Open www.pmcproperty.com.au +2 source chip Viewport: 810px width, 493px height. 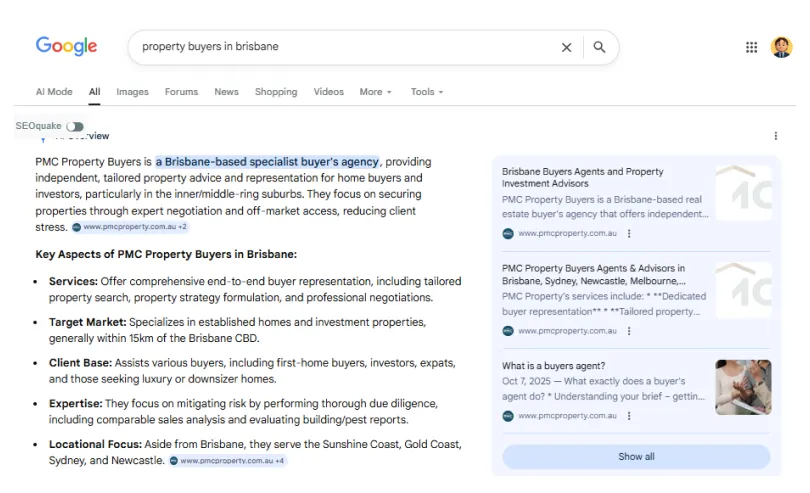pos(130,227)
